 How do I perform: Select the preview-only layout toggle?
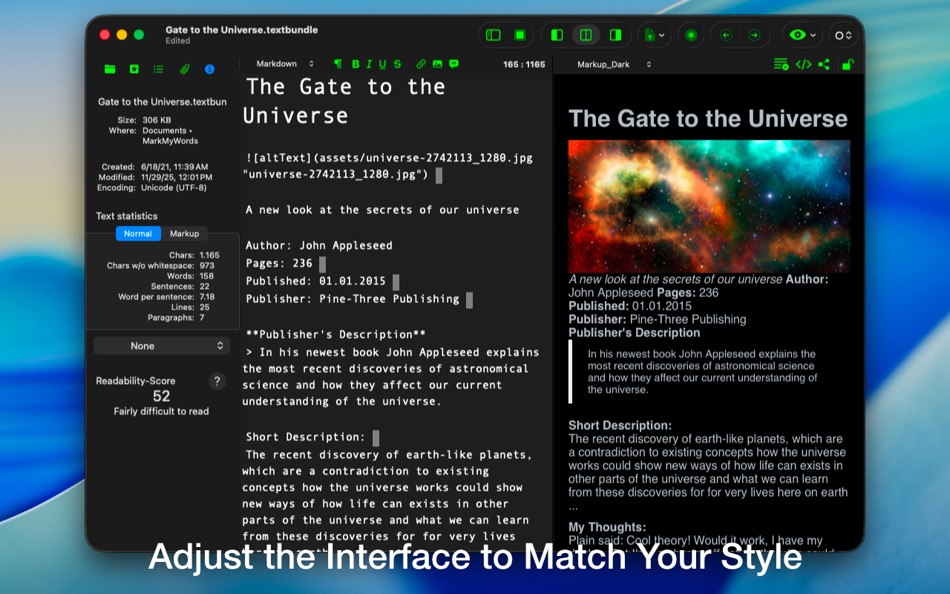(x=615, y=34)
